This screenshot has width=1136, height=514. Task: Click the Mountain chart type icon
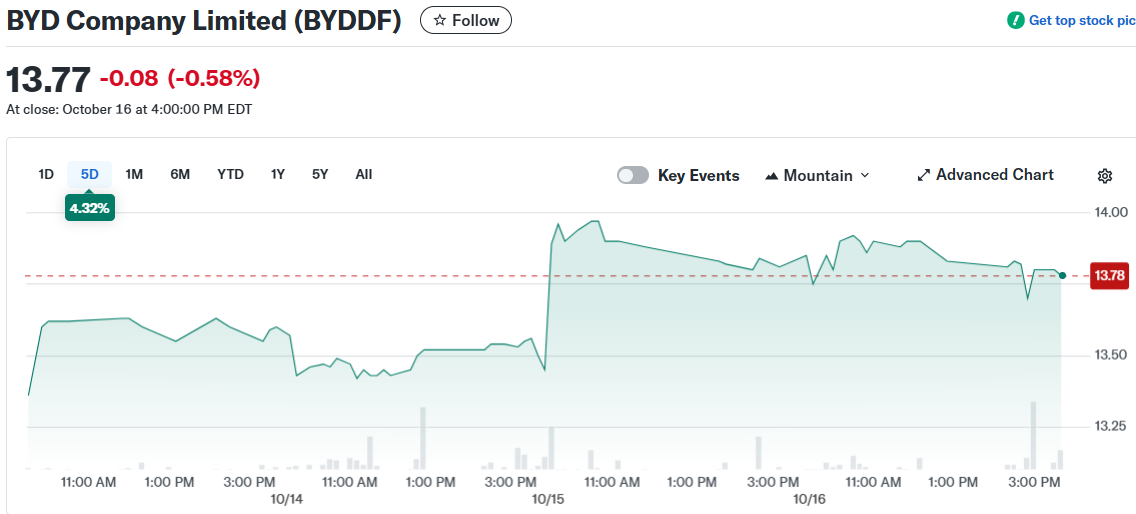click(x=771, y=176)
